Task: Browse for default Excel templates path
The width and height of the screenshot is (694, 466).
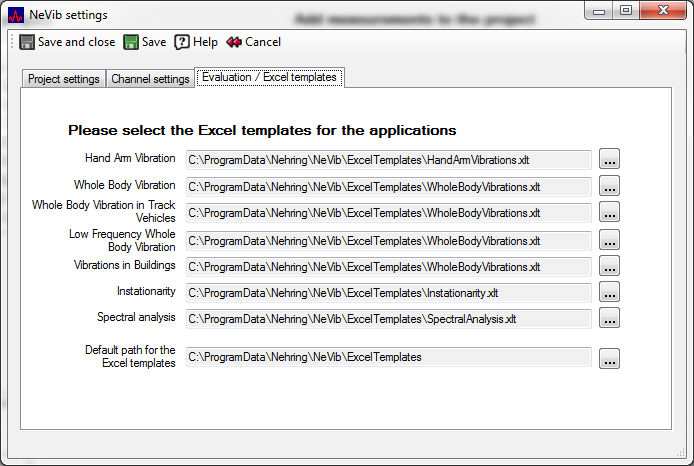Action: (609, 358)
